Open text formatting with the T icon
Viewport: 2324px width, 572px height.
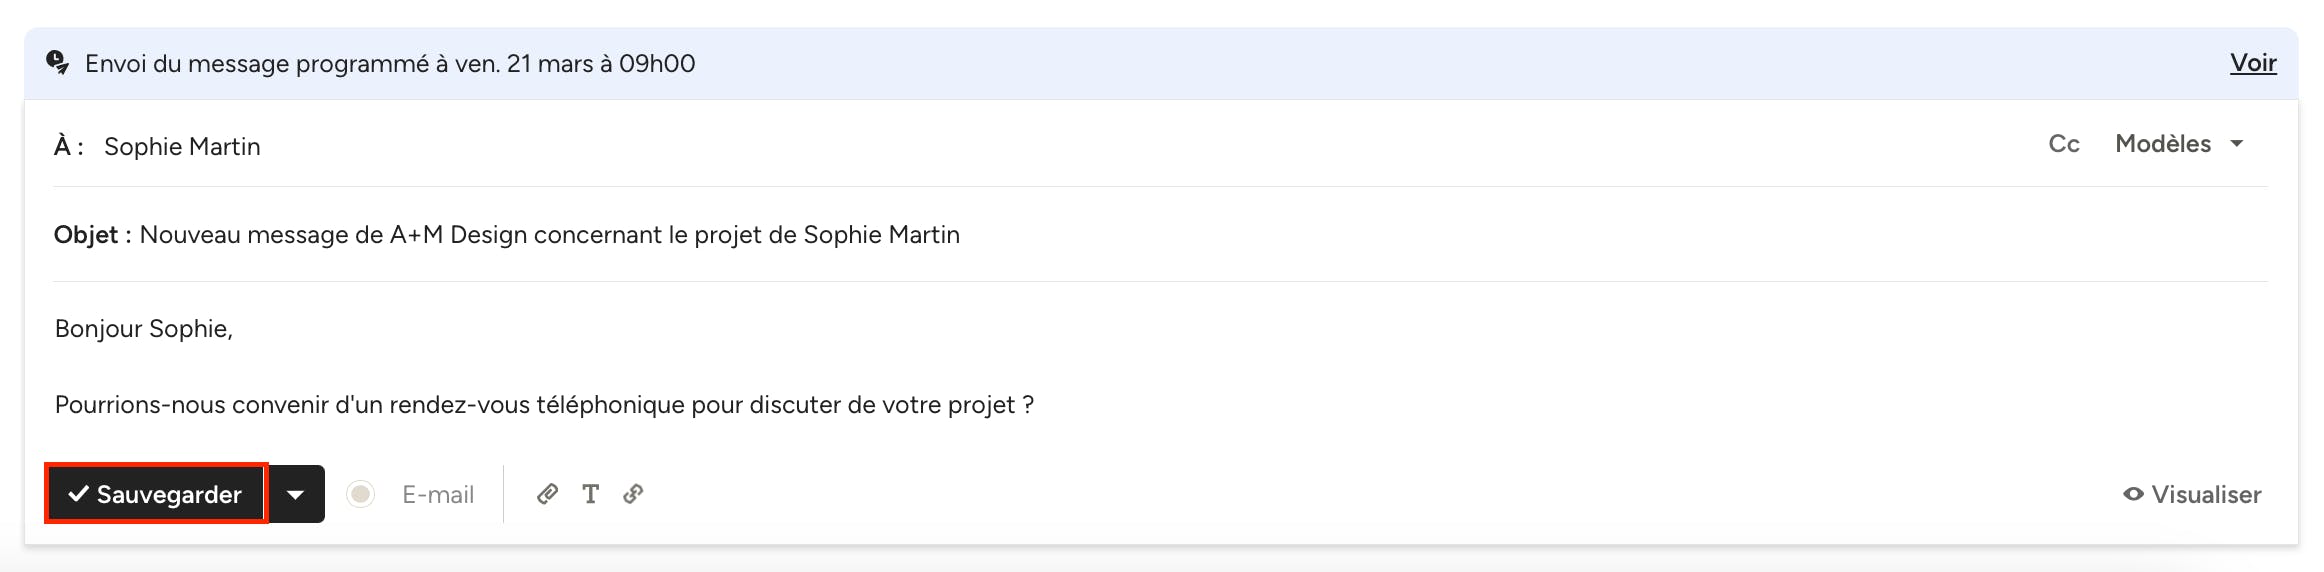click(591, 494)
